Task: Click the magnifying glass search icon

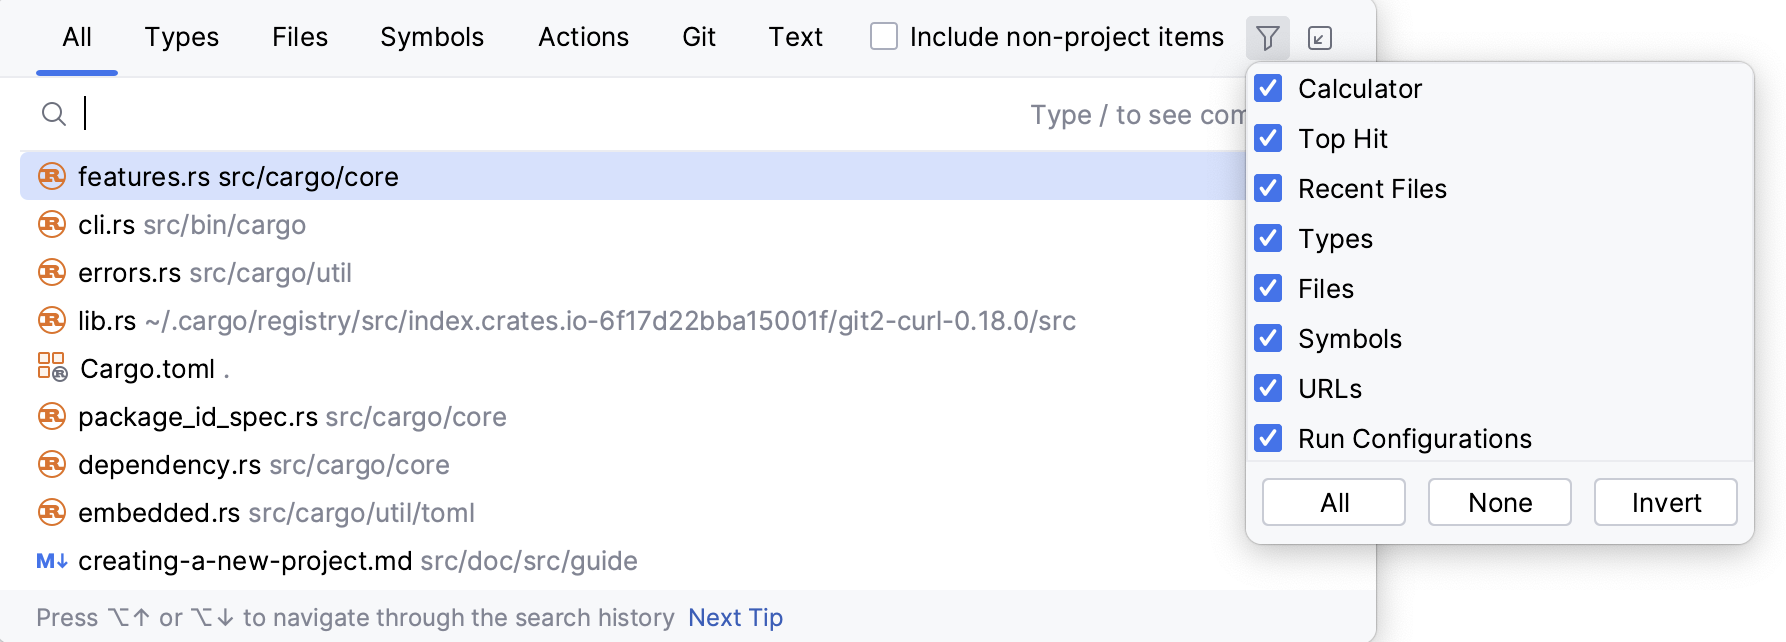Action: pyautogui.click(x=54, y=114)
